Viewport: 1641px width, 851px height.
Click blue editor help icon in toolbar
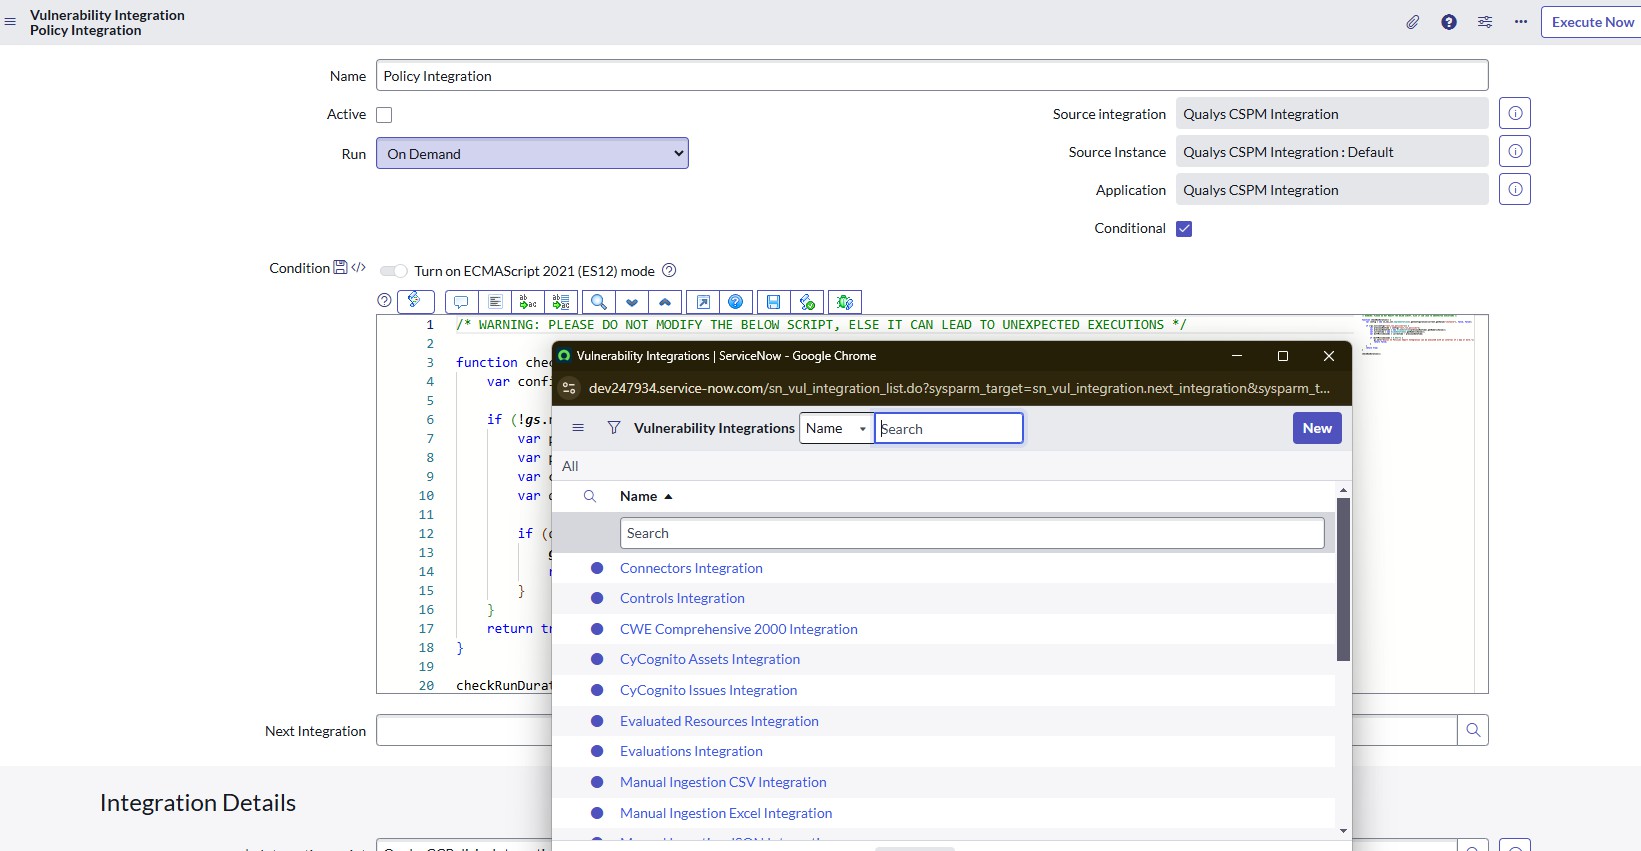coord(736,302)
